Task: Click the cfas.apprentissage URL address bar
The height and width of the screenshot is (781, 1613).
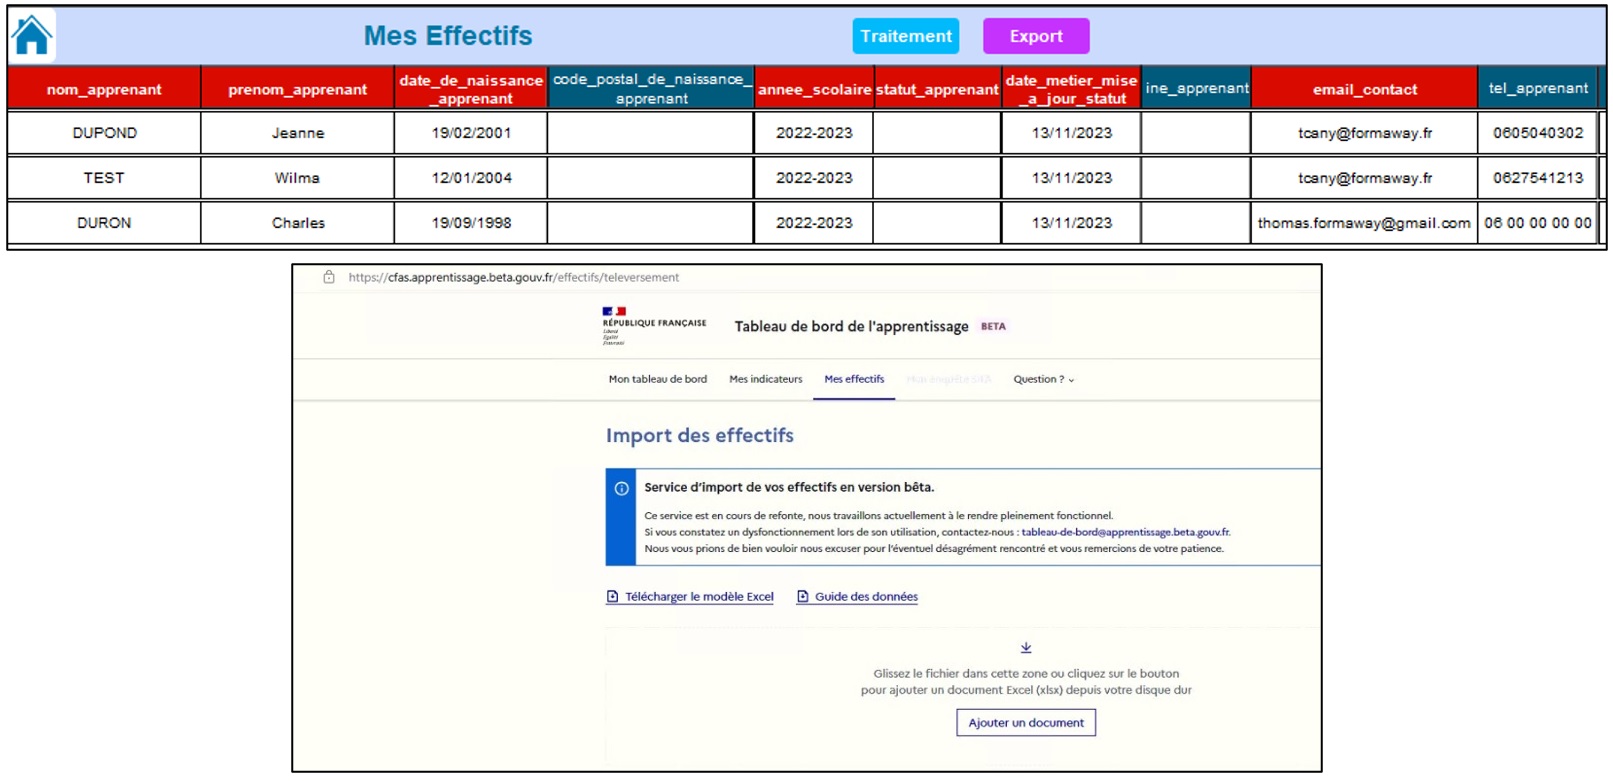Action: coord(514,277)
